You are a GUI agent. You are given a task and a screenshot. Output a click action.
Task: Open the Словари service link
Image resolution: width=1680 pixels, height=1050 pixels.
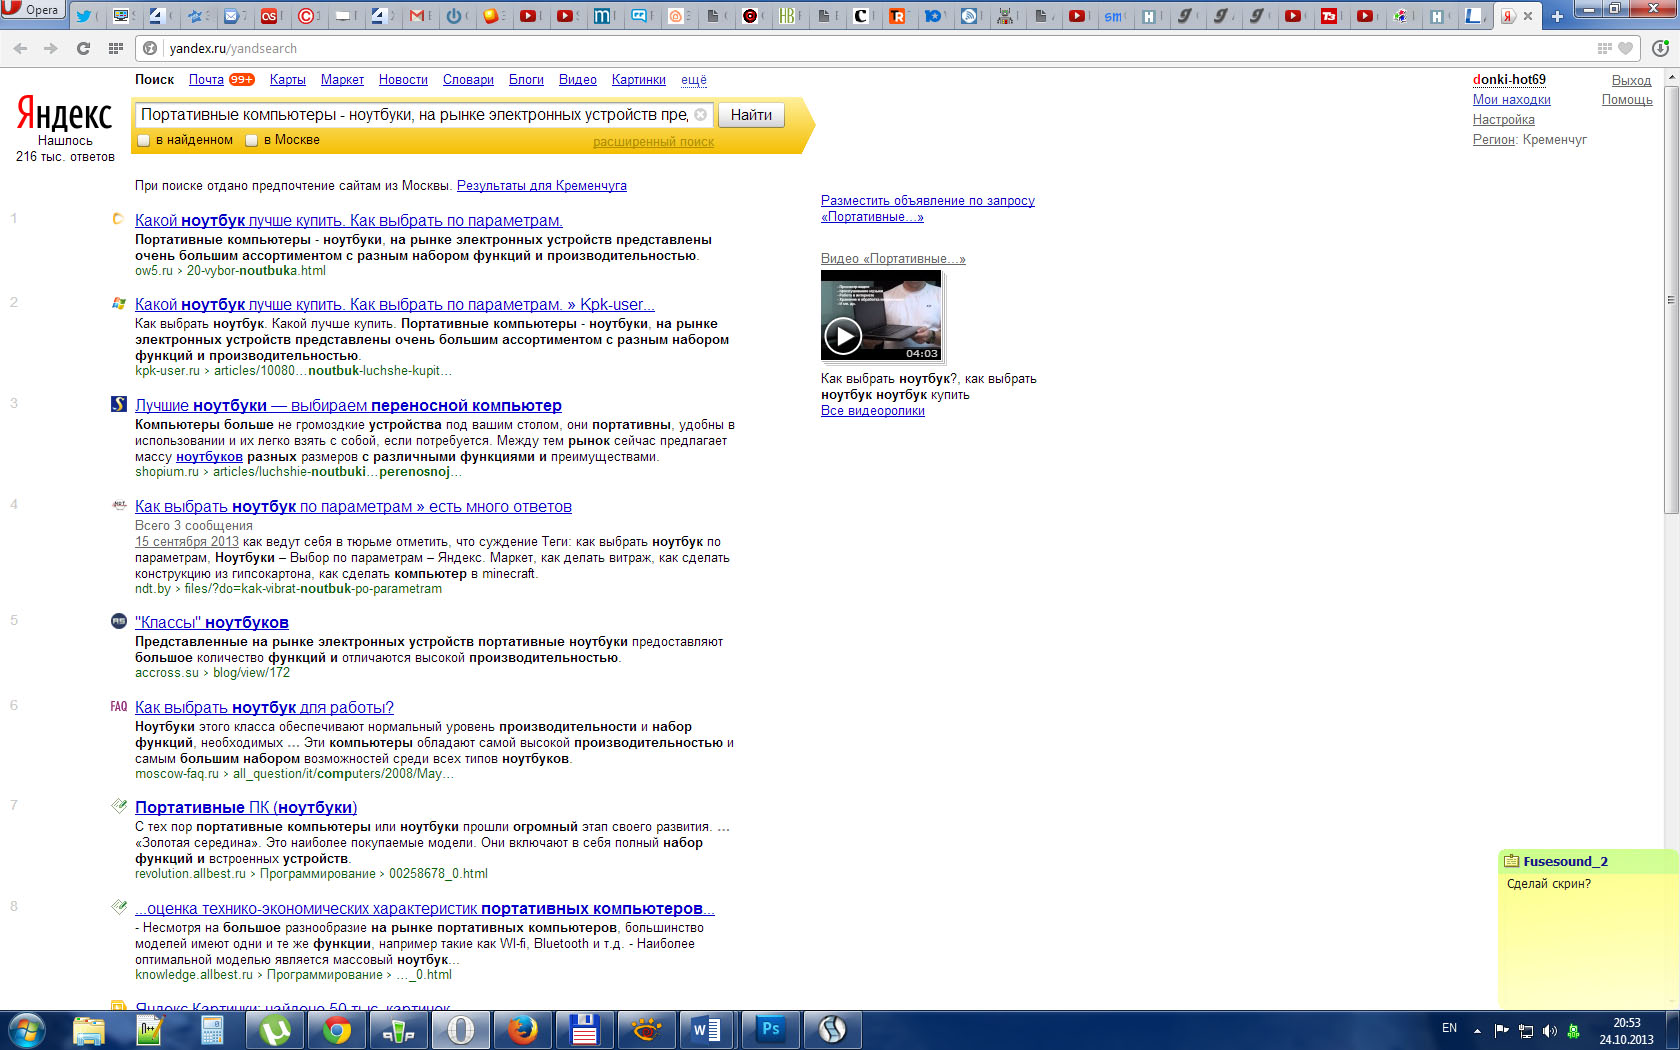point(468,80)
